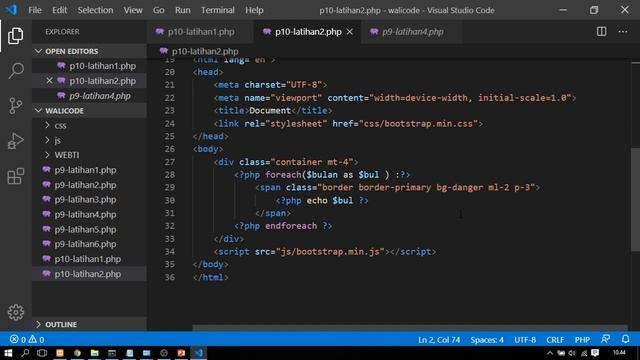Select p10-latihan2.php in the file tree

[89, 274]
